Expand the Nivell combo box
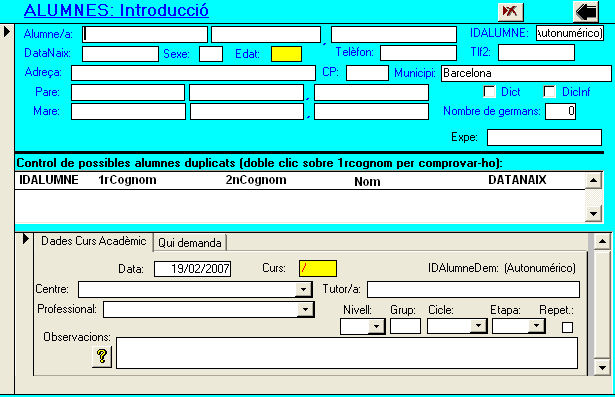615x397 pixels. [x=377, y=326]
